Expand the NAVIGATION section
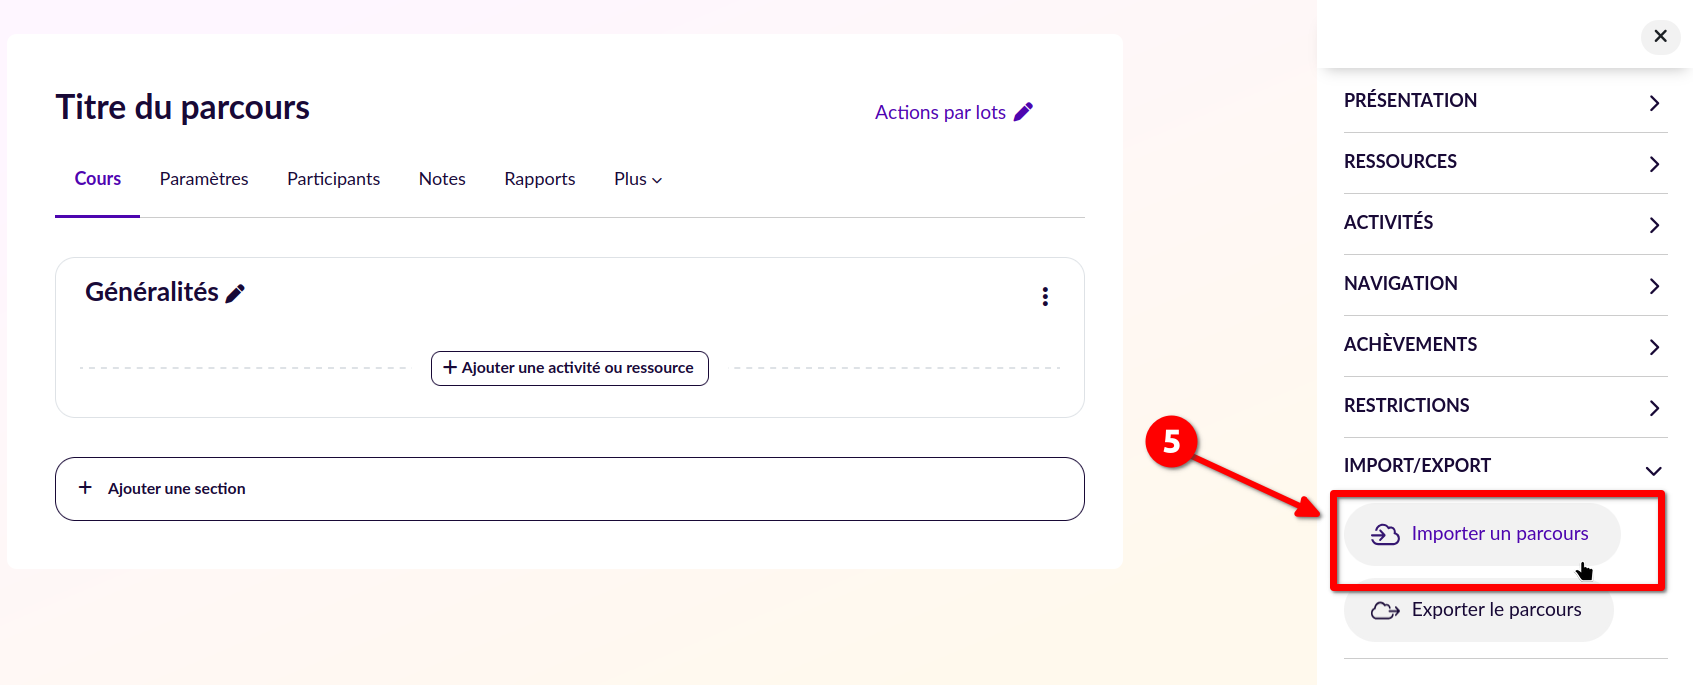1693x685 pixels. tap(1654, 286)
